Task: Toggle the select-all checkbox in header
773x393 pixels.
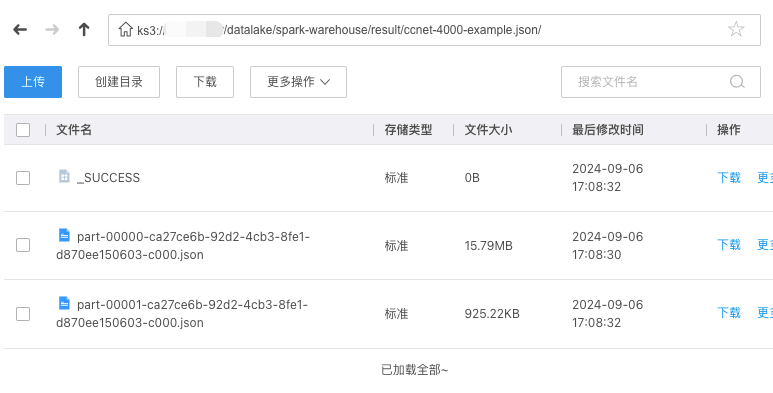Action: coord(23,130)
